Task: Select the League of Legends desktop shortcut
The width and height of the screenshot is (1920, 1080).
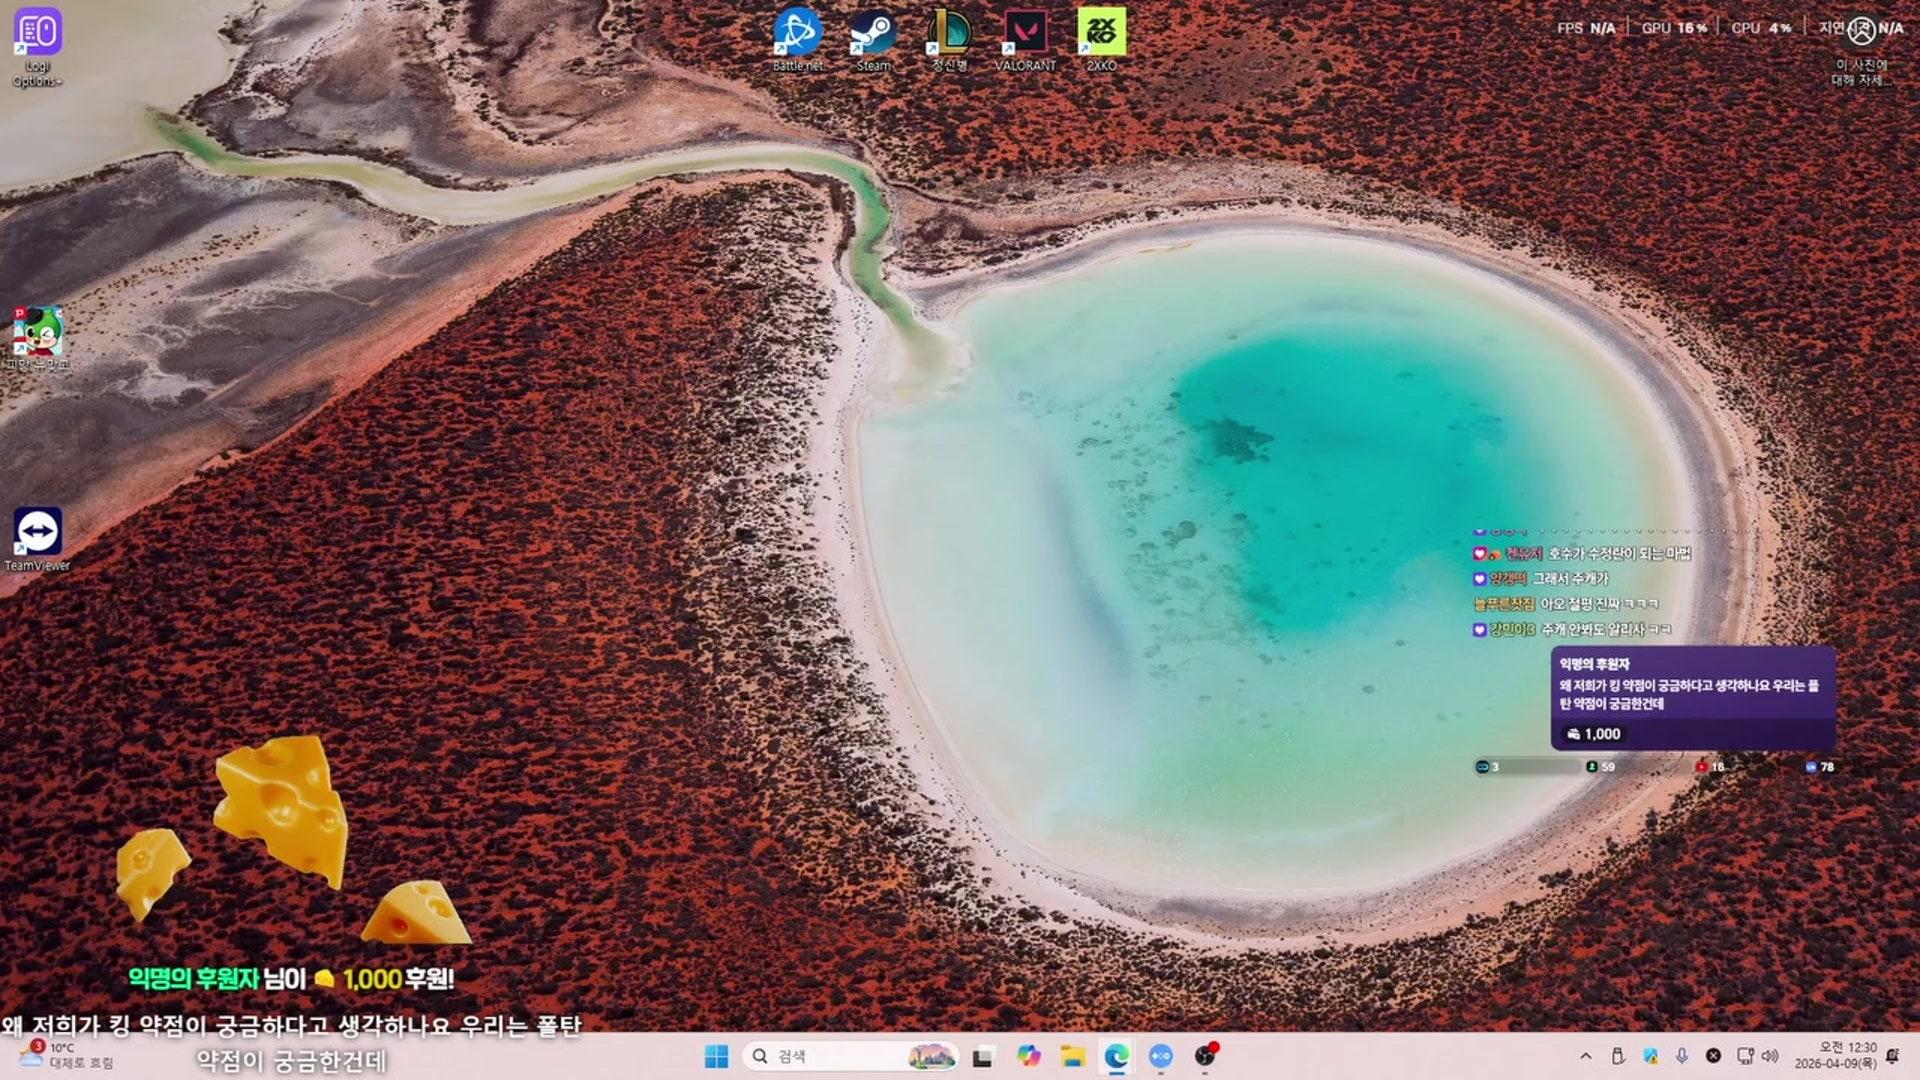Action: pos(949,34)
